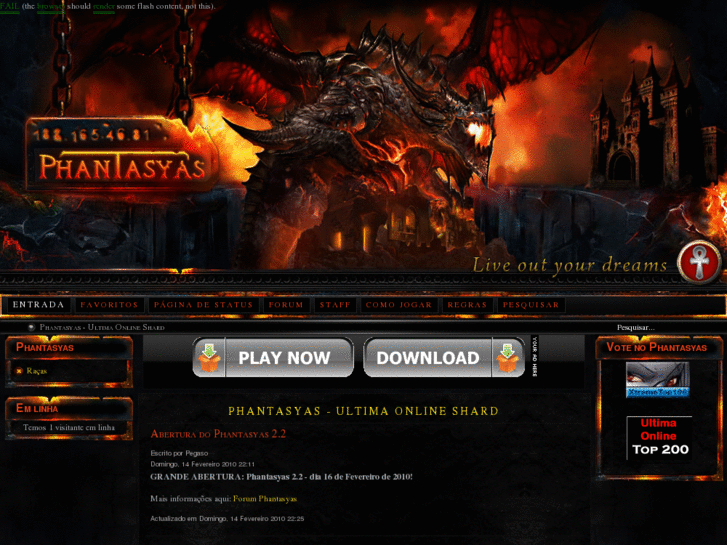
Task: Click the GRANDE ABERTURA announcement text
Action: (281, 477)
